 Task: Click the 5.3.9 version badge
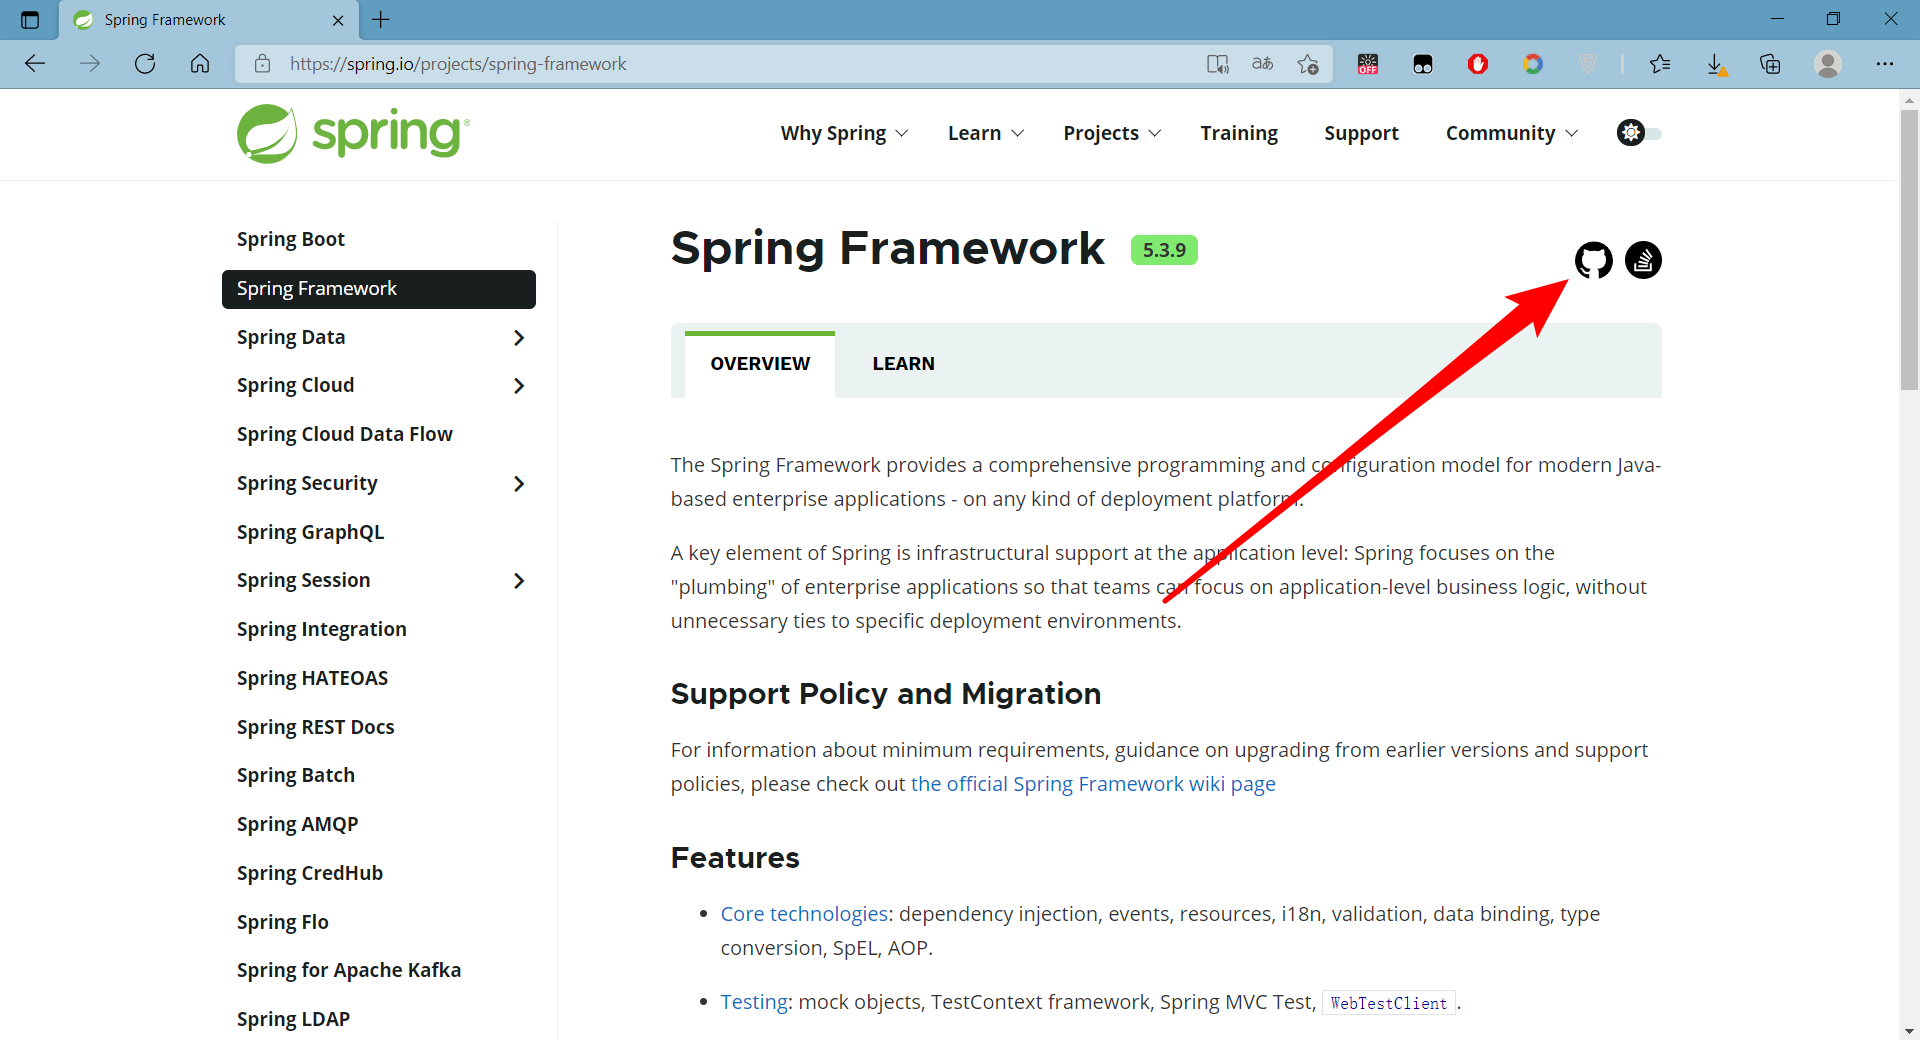click(x=1163, y=249)
